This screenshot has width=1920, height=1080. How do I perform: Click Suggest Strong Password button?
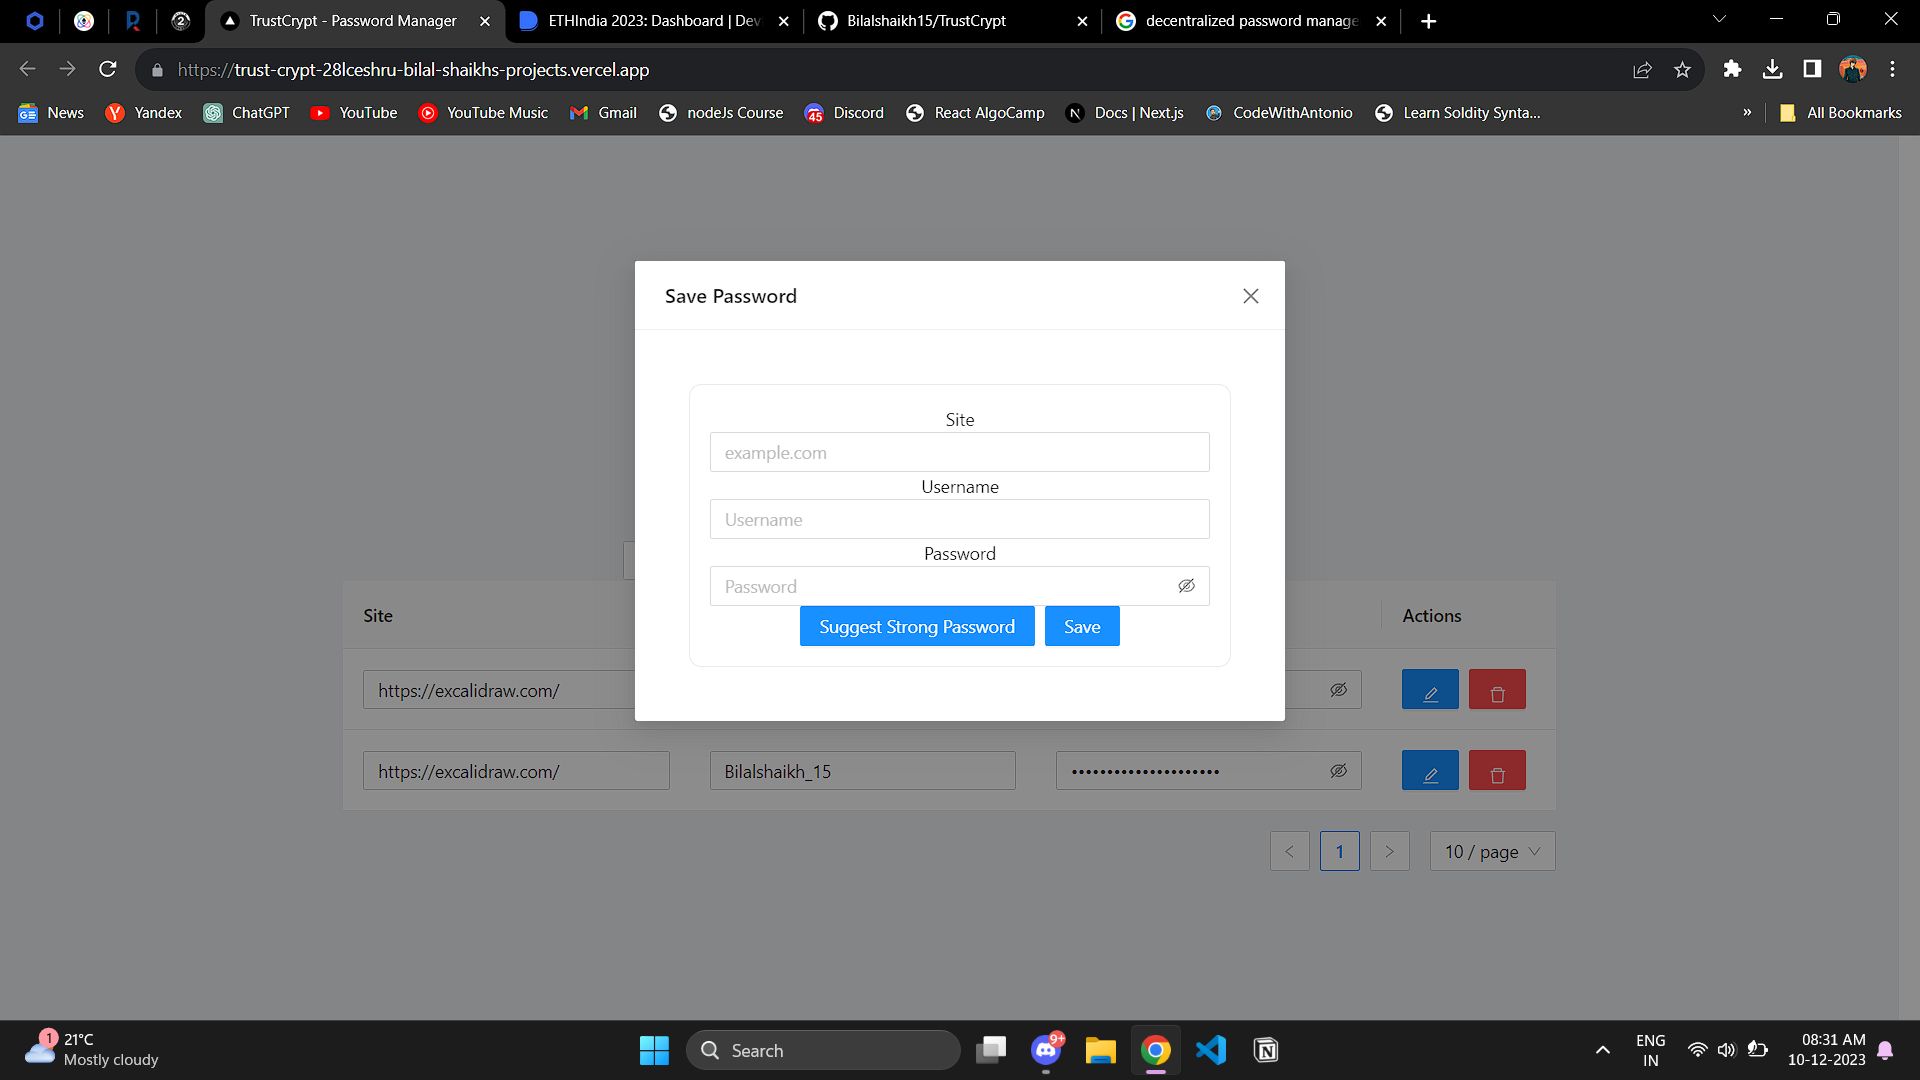(916, 625)
